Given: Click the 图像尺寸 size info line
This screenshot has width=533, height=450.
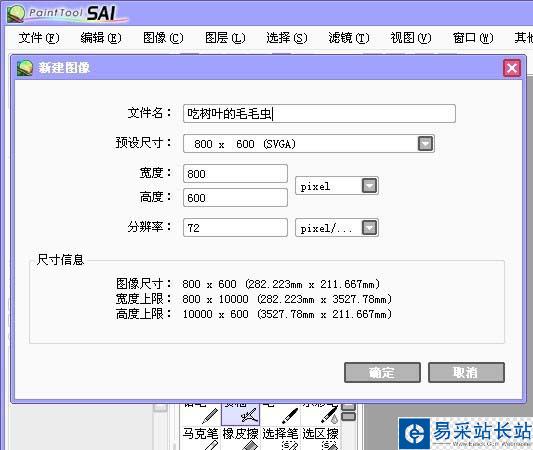Looking at the screenshot, I should (x=248, y=284).
